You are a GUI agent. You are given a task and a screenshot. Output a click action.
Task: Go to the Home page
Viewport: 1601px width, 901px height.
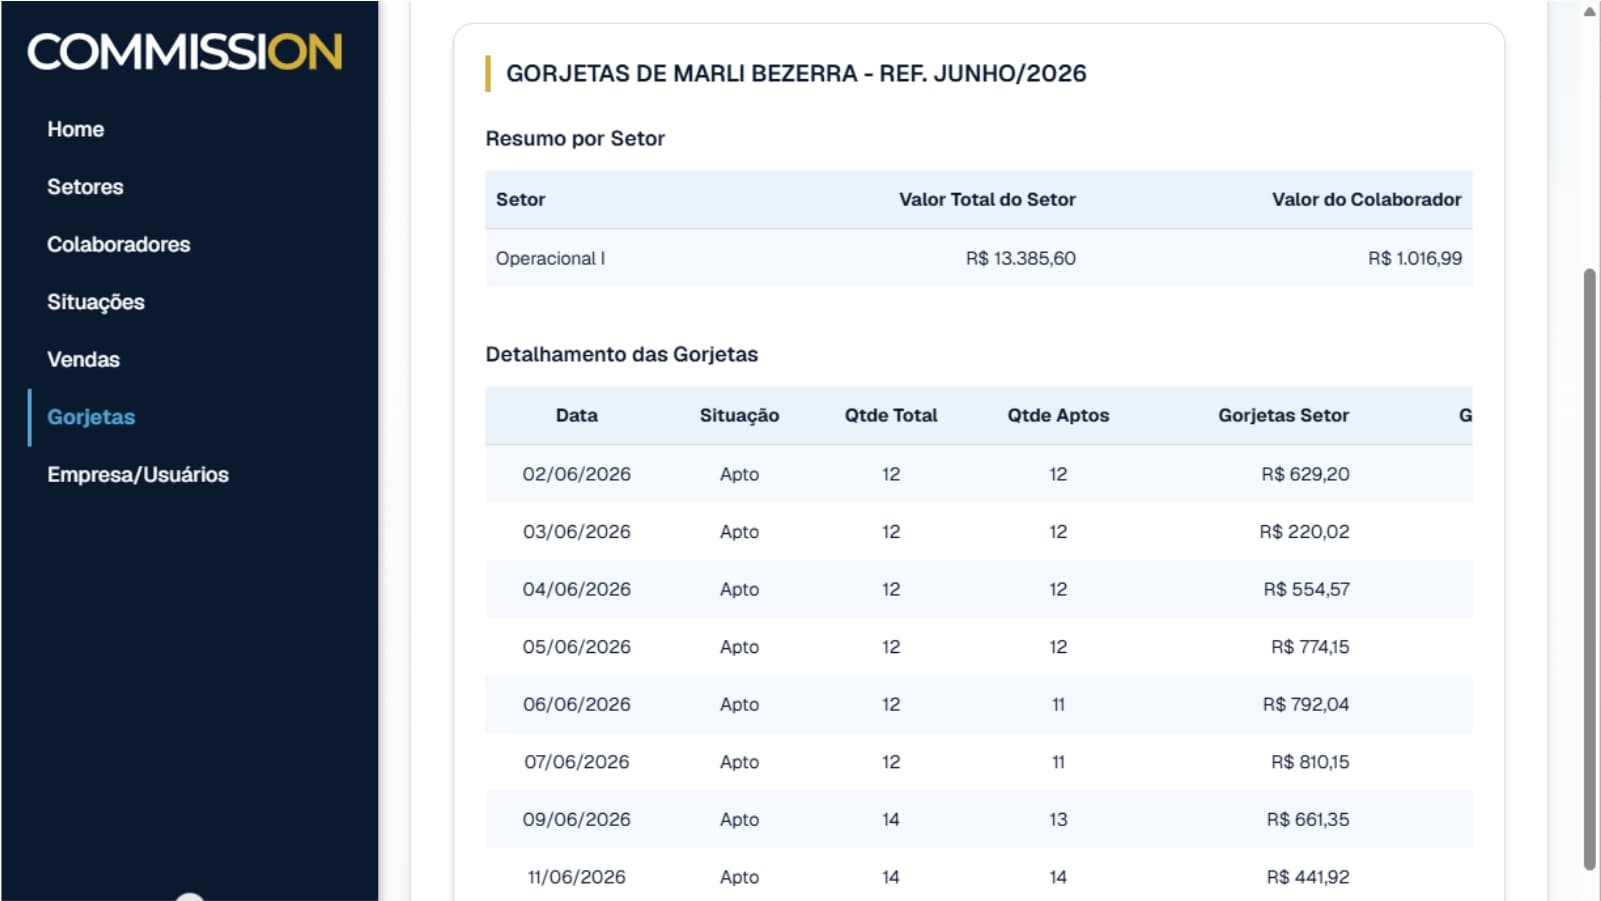tap(76, 129)
